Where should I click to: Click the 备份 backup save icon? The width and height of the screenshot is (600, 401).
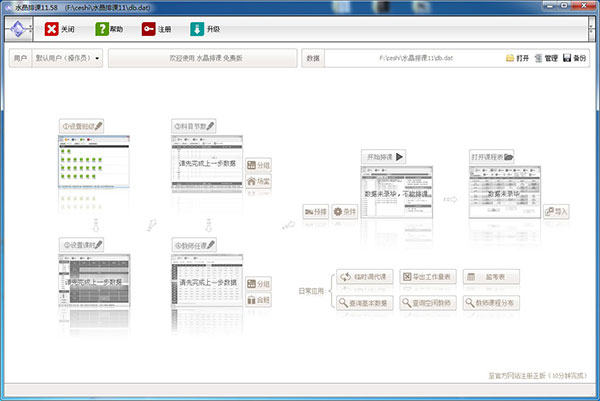tap(575, 59)
